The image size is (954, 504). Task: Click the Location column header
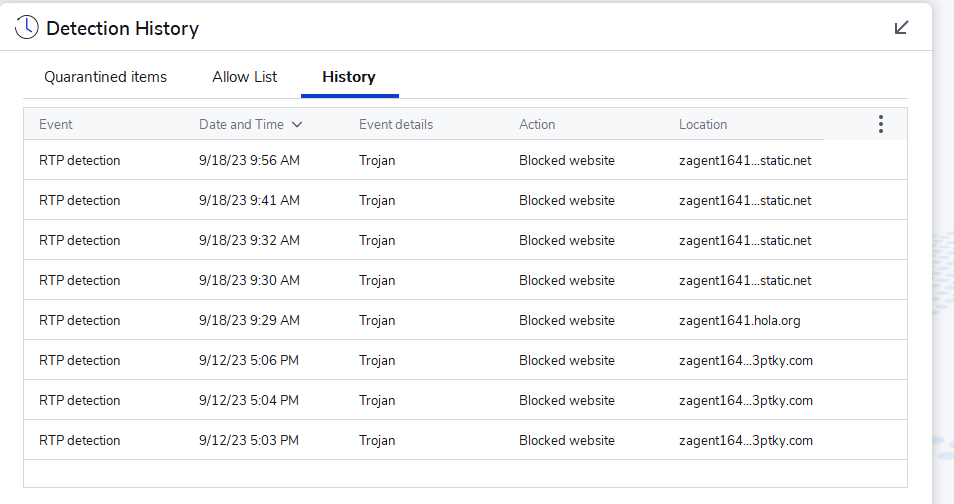pyautogui.click(x=703, y=125)
